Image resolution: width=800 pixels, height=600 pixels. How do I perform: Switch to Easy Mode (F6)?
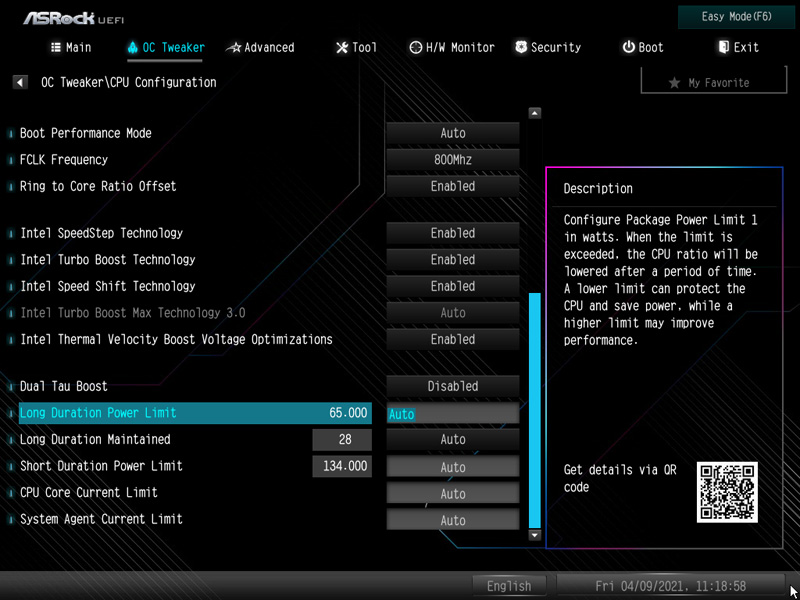click(x=736, y=17)
